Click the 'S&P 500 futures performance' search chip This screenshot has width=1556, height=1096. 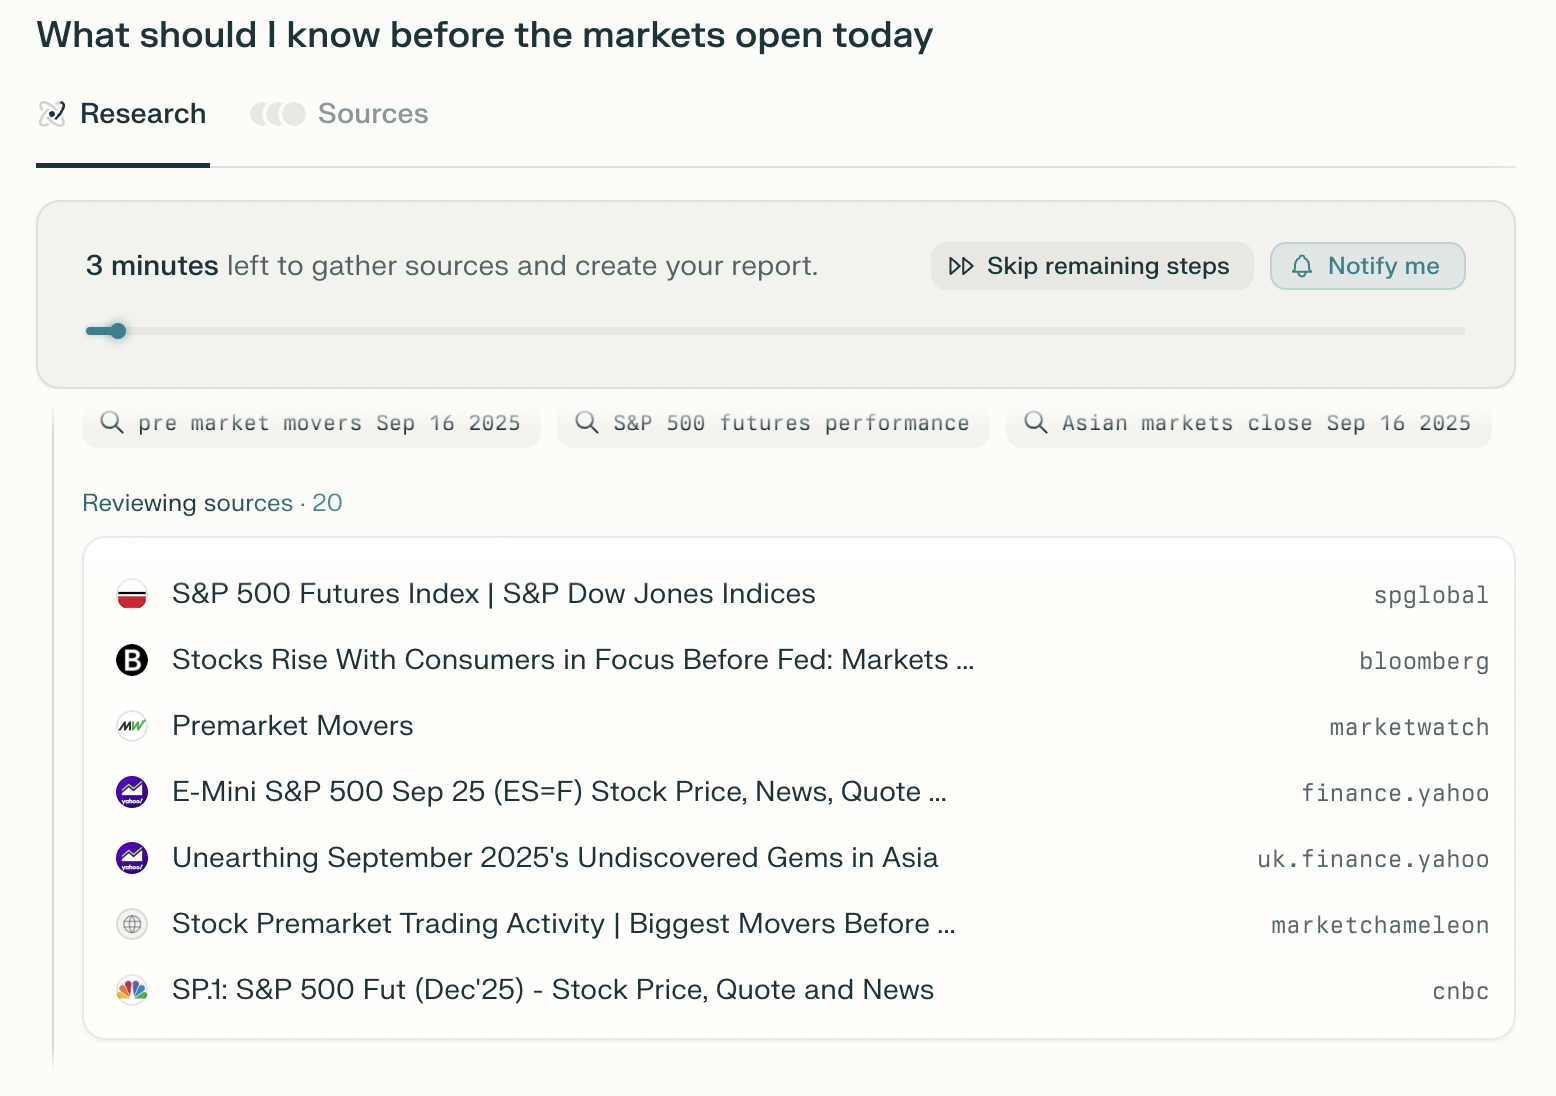[773, 424]
